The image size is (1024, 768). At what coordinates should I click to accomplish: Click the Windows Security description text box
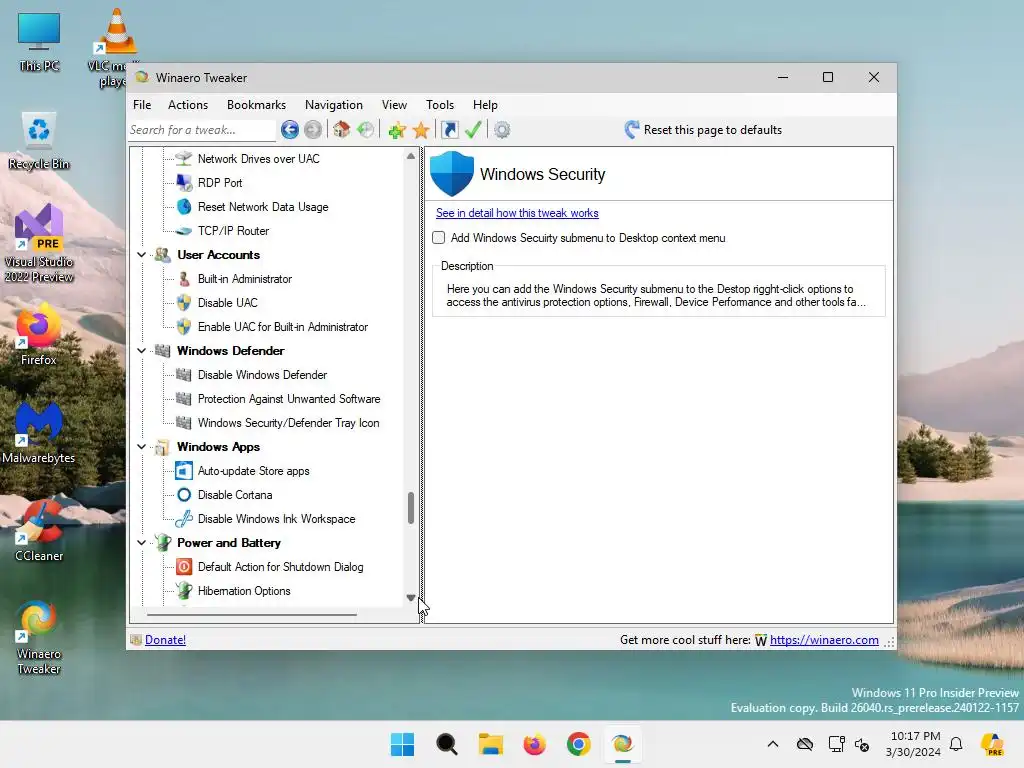click(x=658, y=295)
